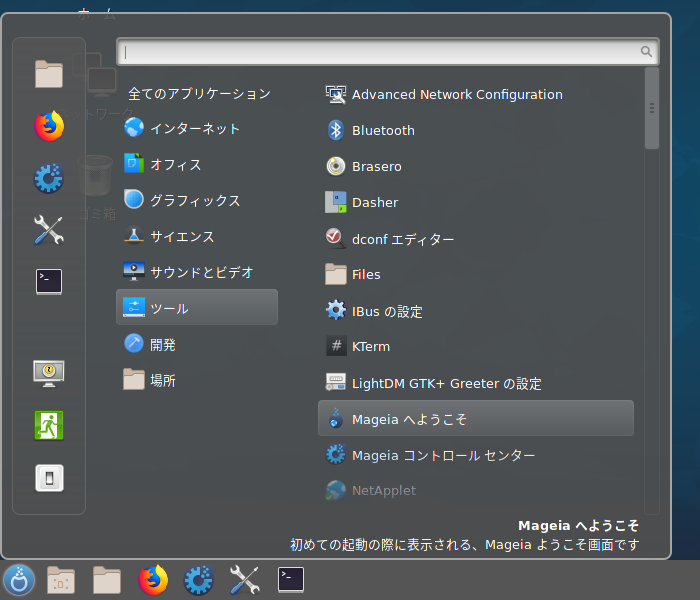700x600 pixels.
Task: Click the shutdown power switch icon
Action: pos(49,478)
